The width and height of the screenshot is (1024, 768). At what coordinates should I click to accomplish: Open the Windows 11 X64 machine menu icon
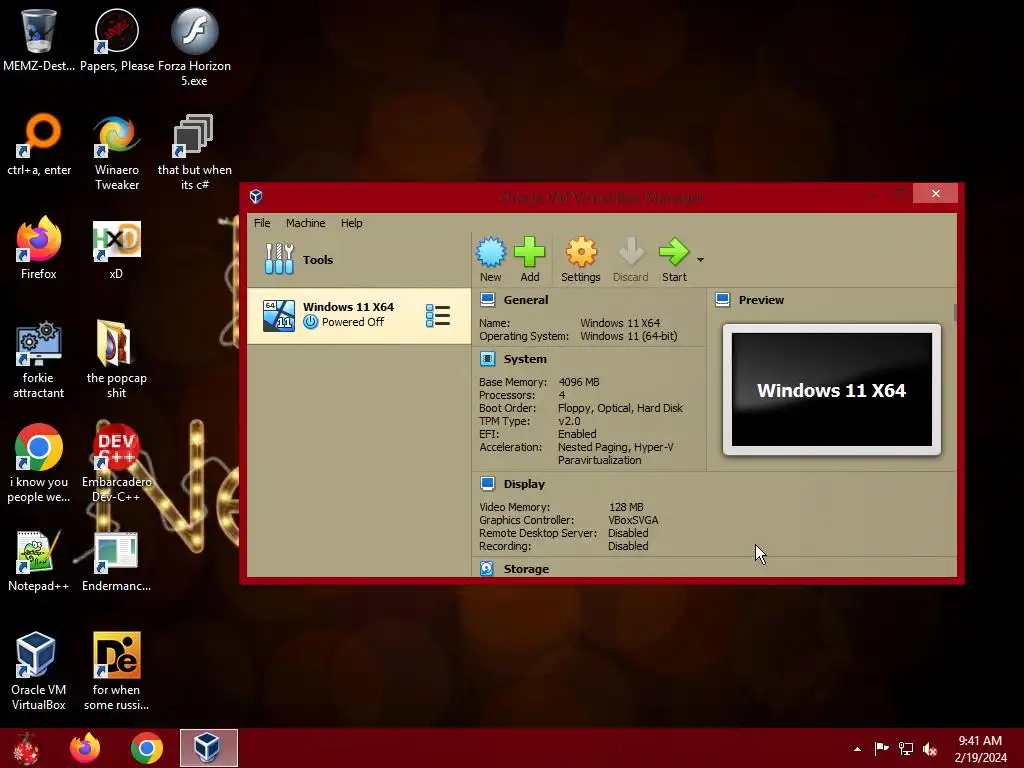(438, 315)
